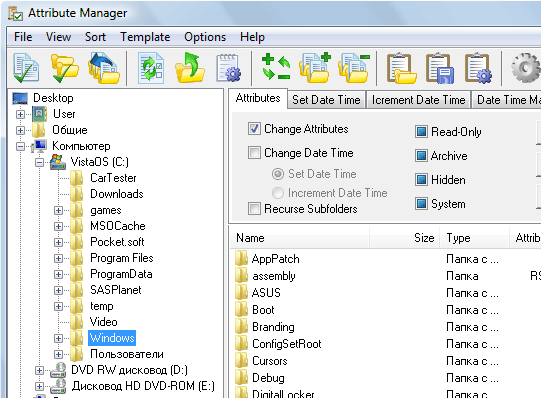This screenshot has height=398, width=541.
Task: Switch to the Icrement Date Time tab
Action: (418, 100)
